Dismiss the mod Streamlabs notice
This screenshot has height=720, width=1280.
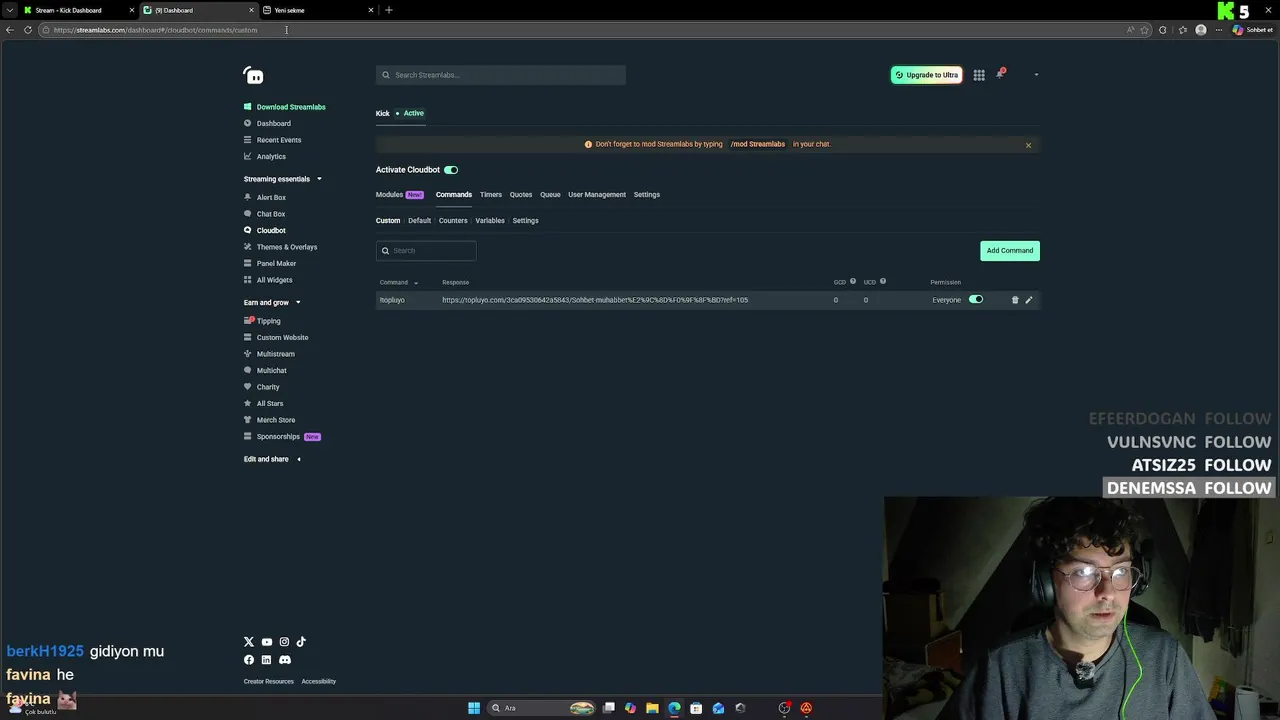click(x=1028, y=145)
